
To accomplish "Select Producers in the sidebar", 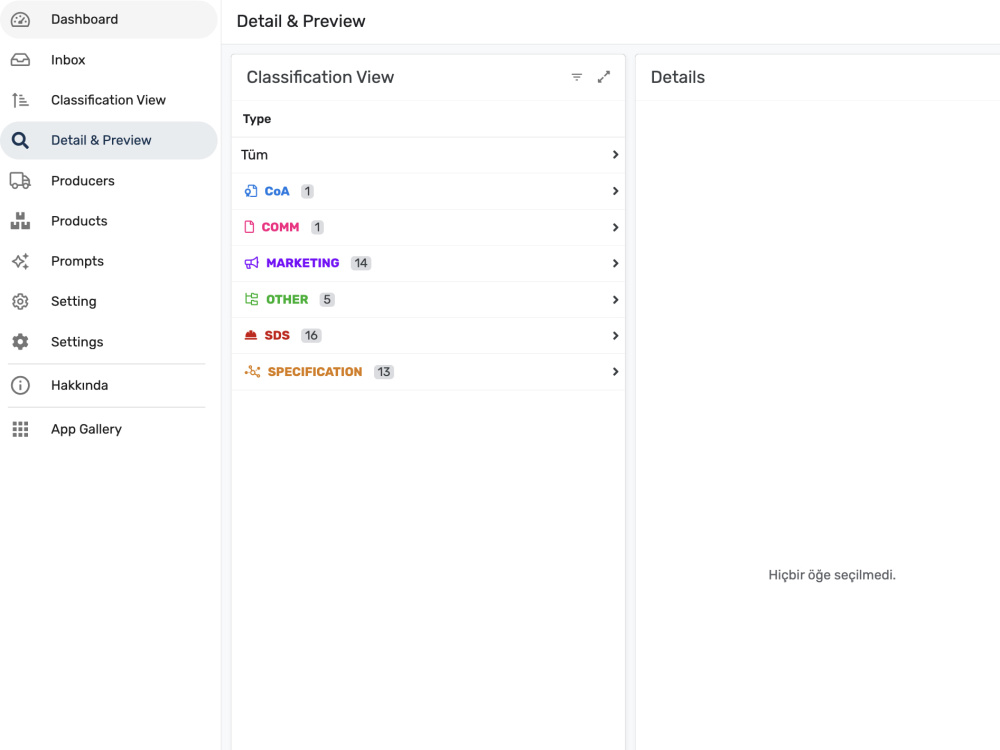I will (x=109, y=181).
